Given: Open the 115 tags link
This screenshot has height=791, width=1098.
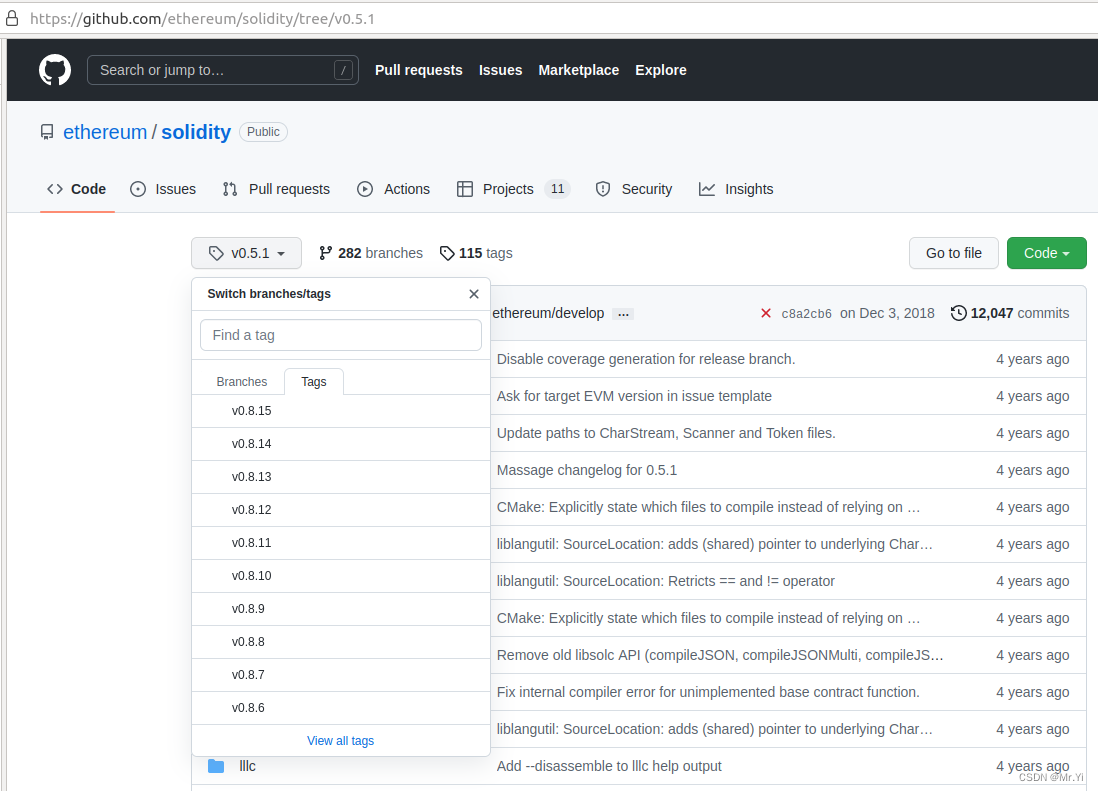Looking at the screenshot, I should point(476,253).
